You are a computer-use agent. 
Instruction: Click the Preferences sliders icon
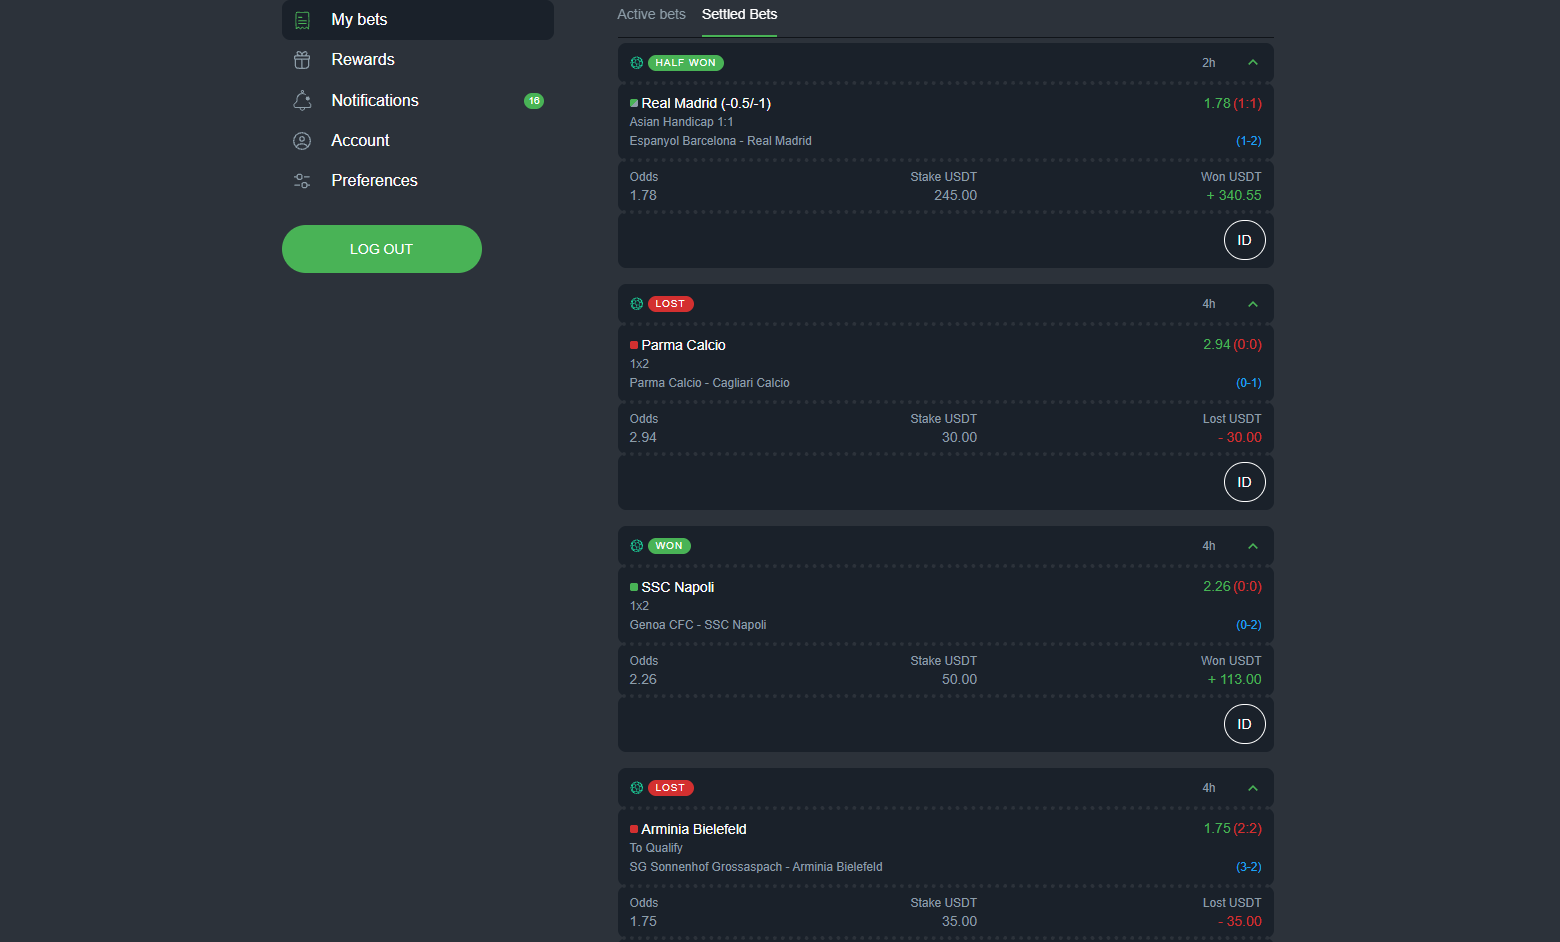tap(302, 181)
